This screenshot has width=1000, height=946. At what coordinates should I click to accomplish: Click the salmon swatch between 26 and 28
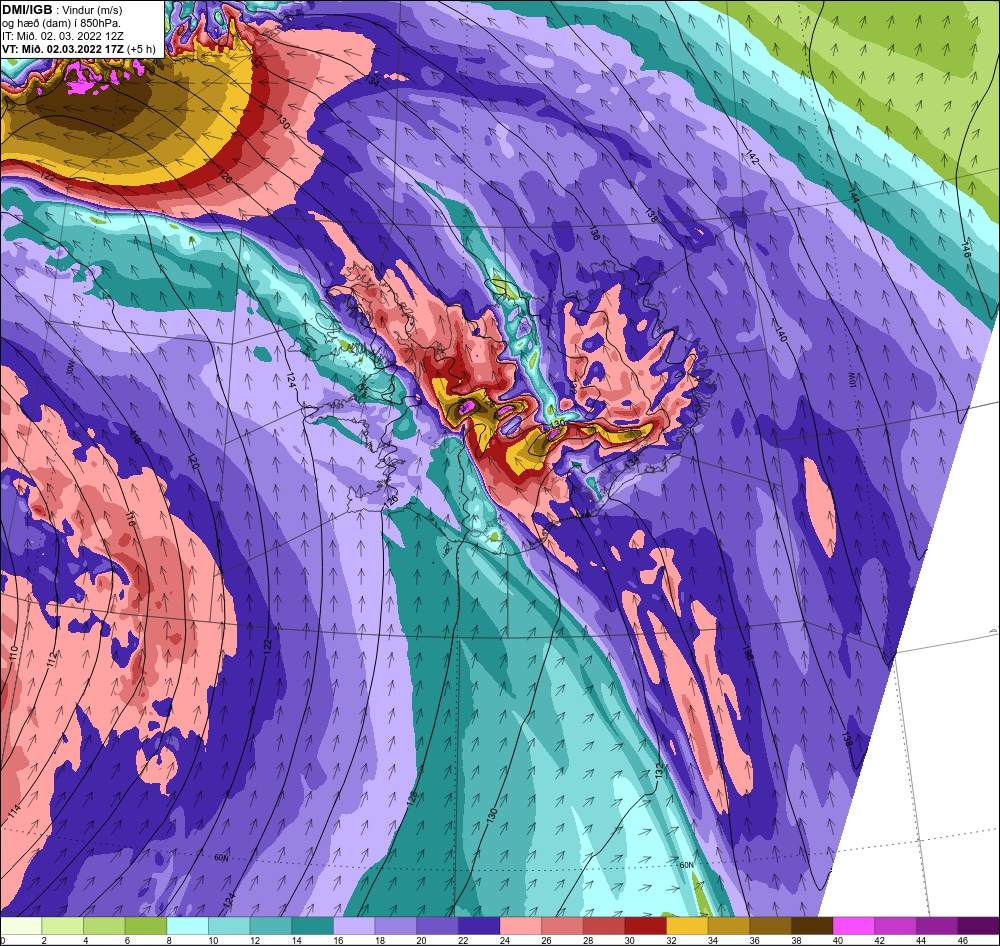(562, 926)
